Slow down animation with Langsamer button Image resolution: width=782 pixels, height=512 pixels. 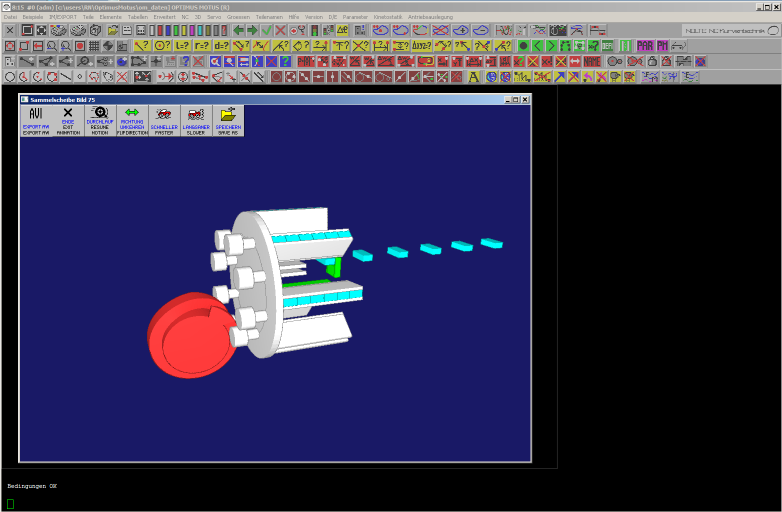tap(196, 120)
